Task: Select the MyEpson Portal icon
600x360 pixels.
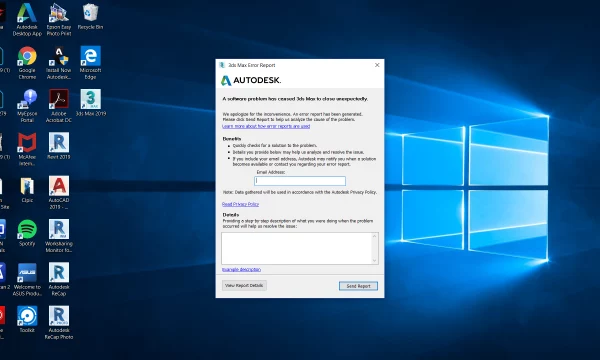Action: point(27,106)
